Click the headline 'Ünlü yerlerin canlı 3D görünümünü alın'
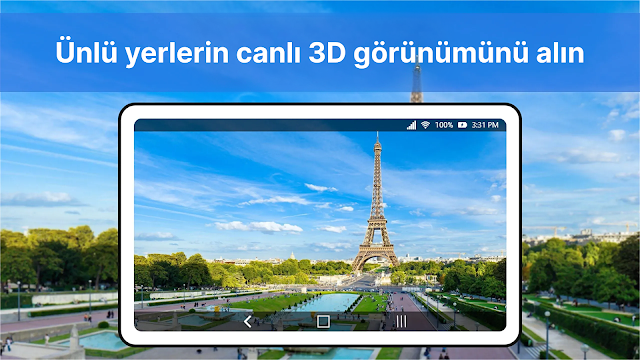640x360 pixels. coord(320,53)
